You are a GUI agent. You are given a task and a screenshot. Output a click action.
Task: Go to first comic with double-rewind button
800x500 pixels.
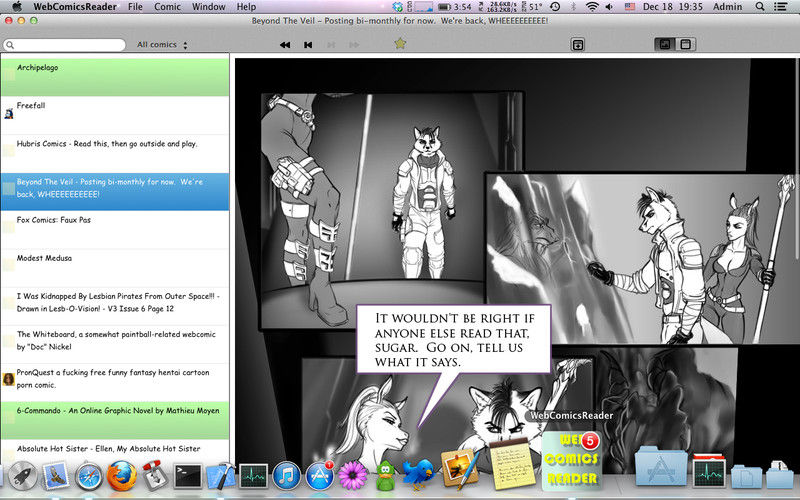(x=285, y=45)
